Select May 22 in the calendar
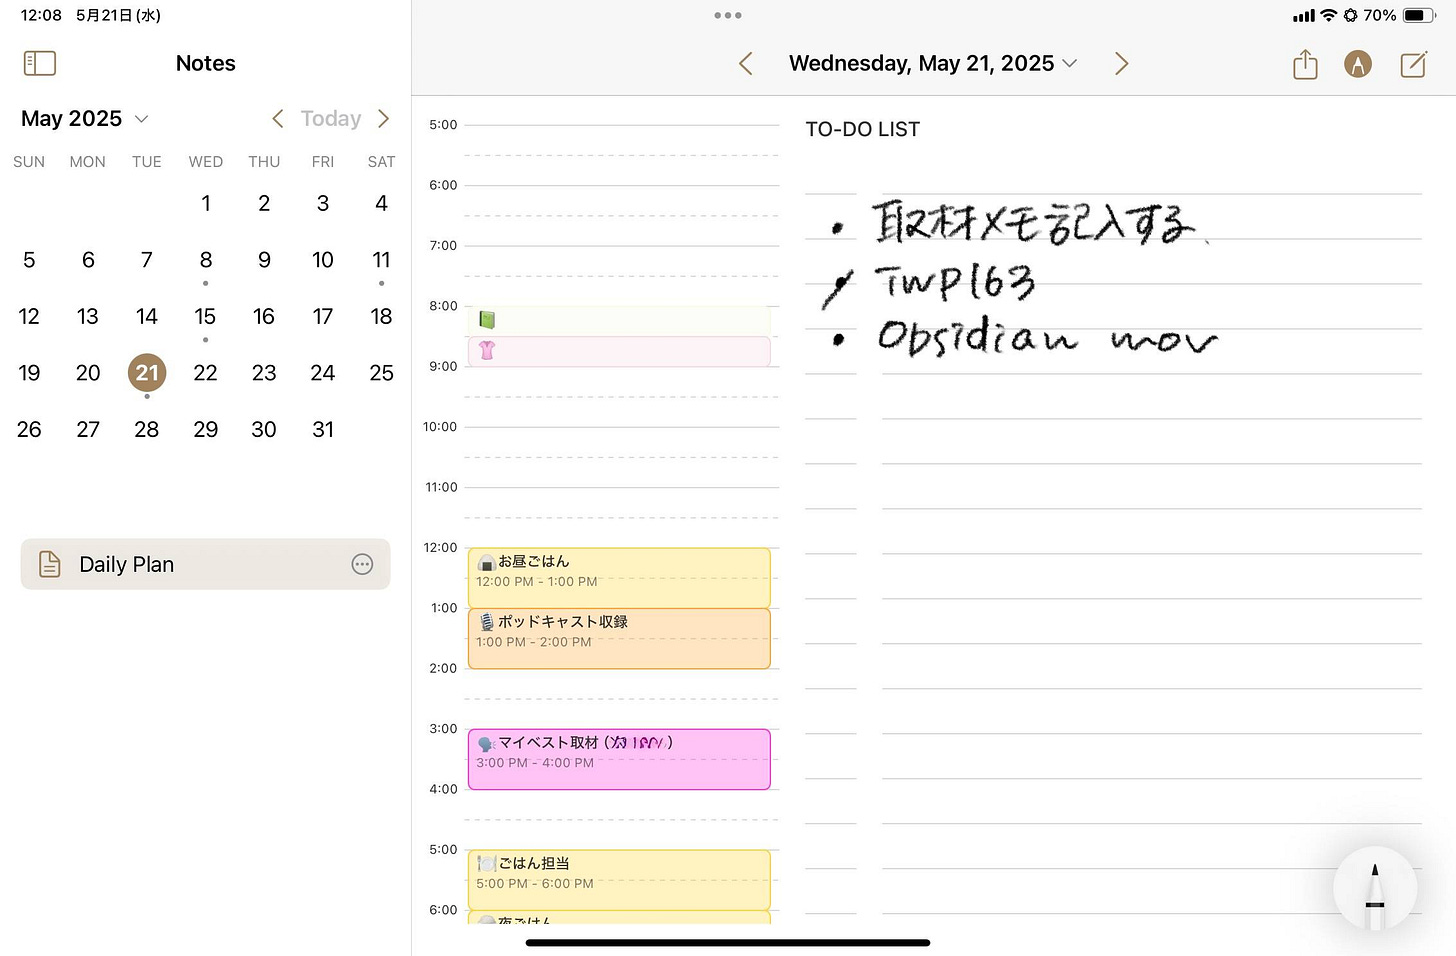 coord(205,373)
